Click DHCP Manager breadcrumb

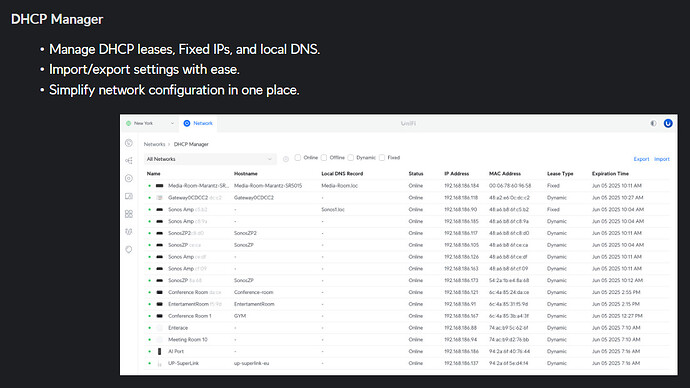[191, 144]
